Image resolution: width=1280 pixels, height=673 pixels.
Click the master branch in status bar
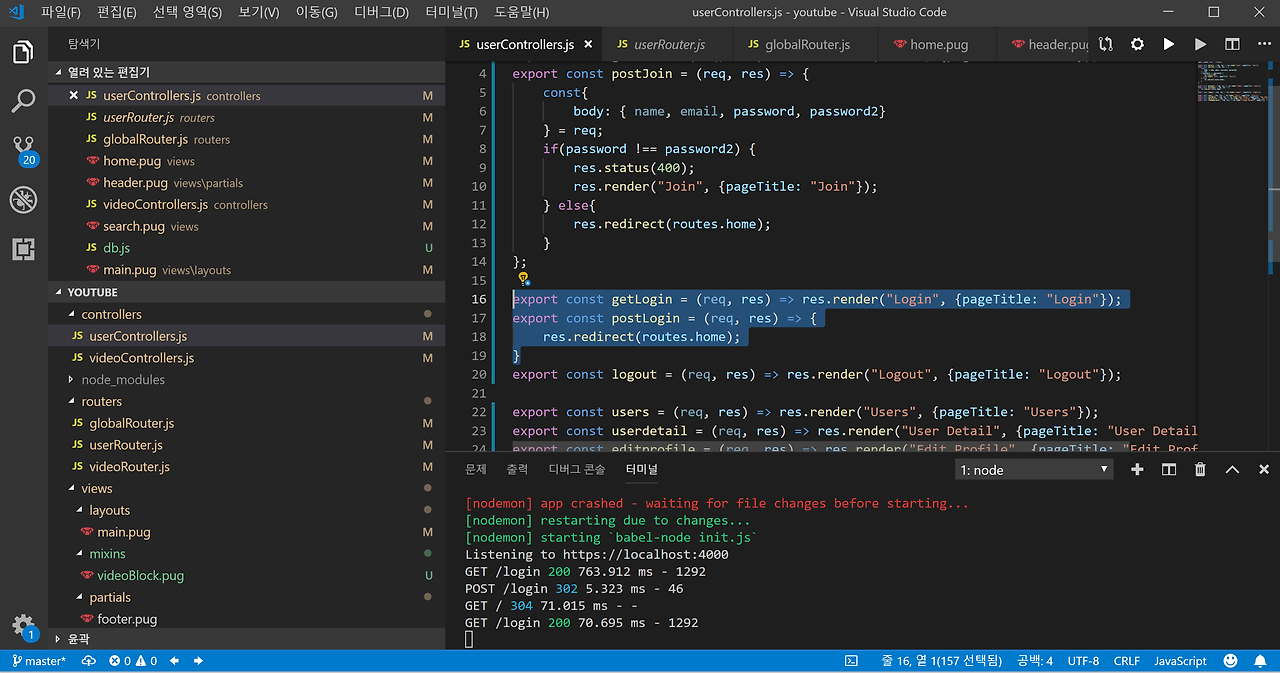pos(38,661)
